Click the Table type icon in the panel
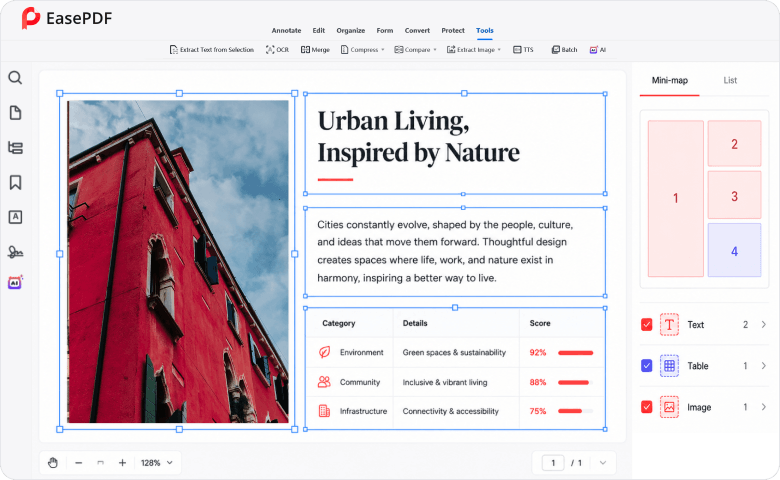780x480 pixels. tap(670, 366)
